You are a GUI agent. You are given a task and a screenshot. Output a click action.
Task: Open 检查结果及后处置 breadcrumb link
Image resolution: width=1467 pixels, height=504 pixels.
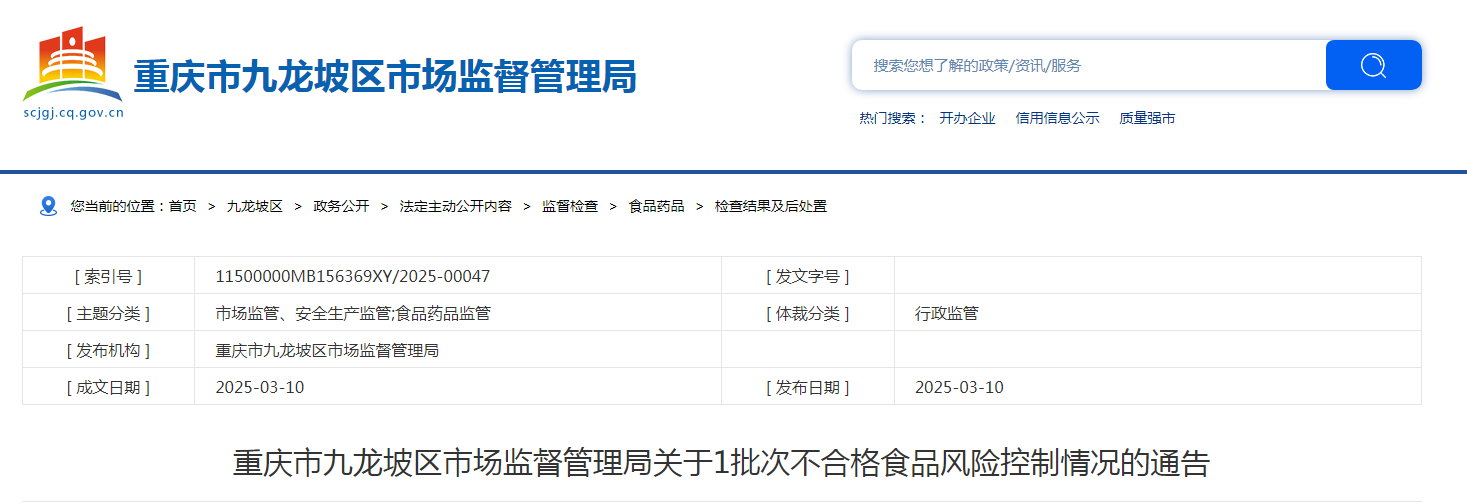pos(771,206)
